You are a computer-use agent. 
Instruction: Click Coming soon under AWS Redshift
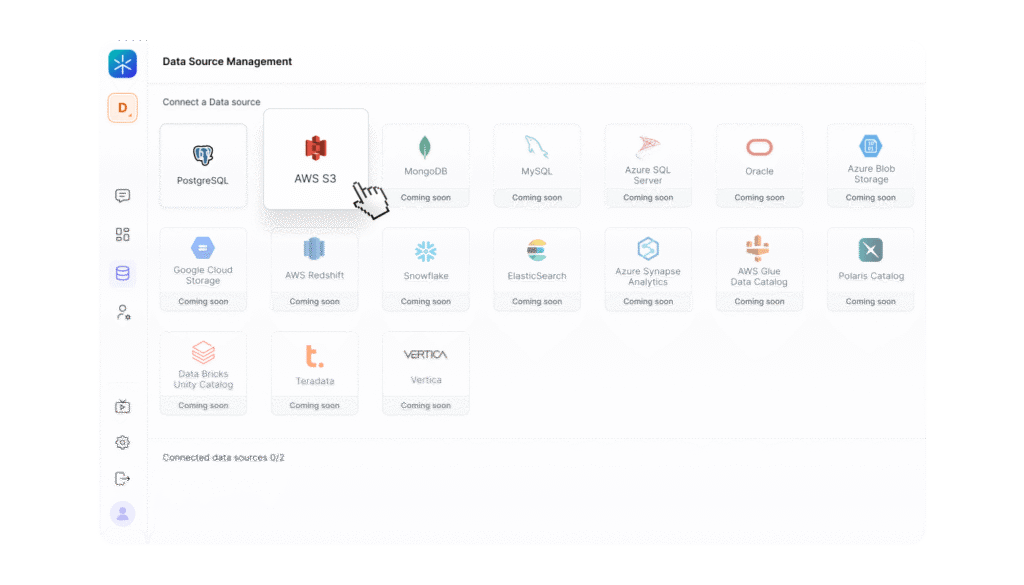coord(314,302)
